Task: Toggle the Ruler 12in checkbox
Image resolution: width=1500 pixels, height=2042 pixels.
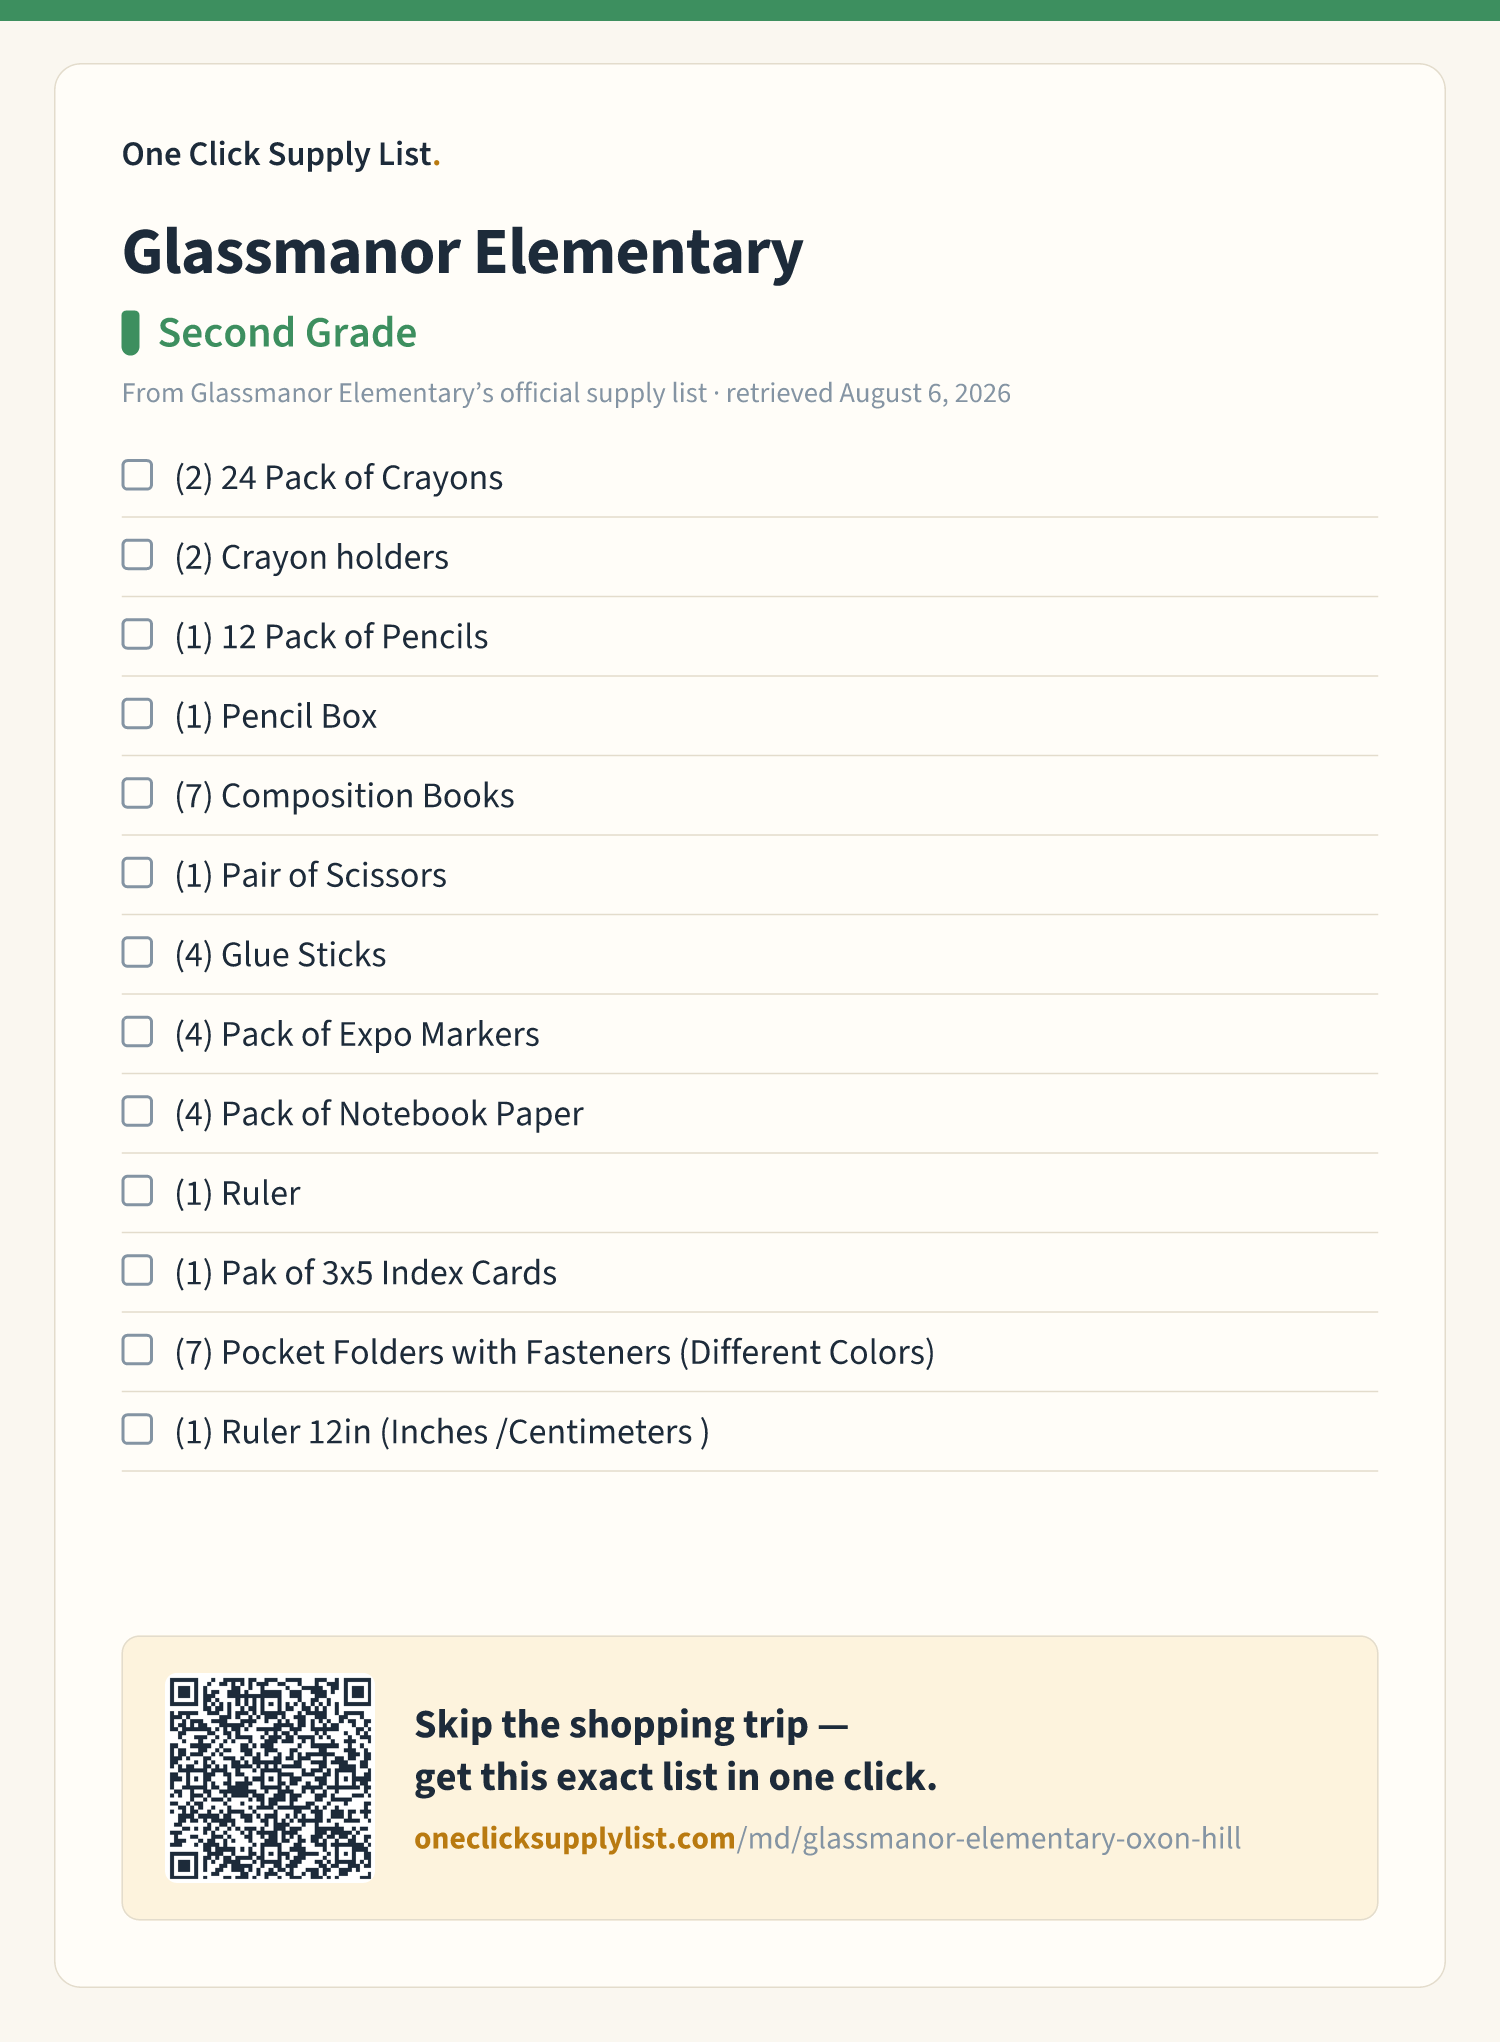Action: point(137,1429)
